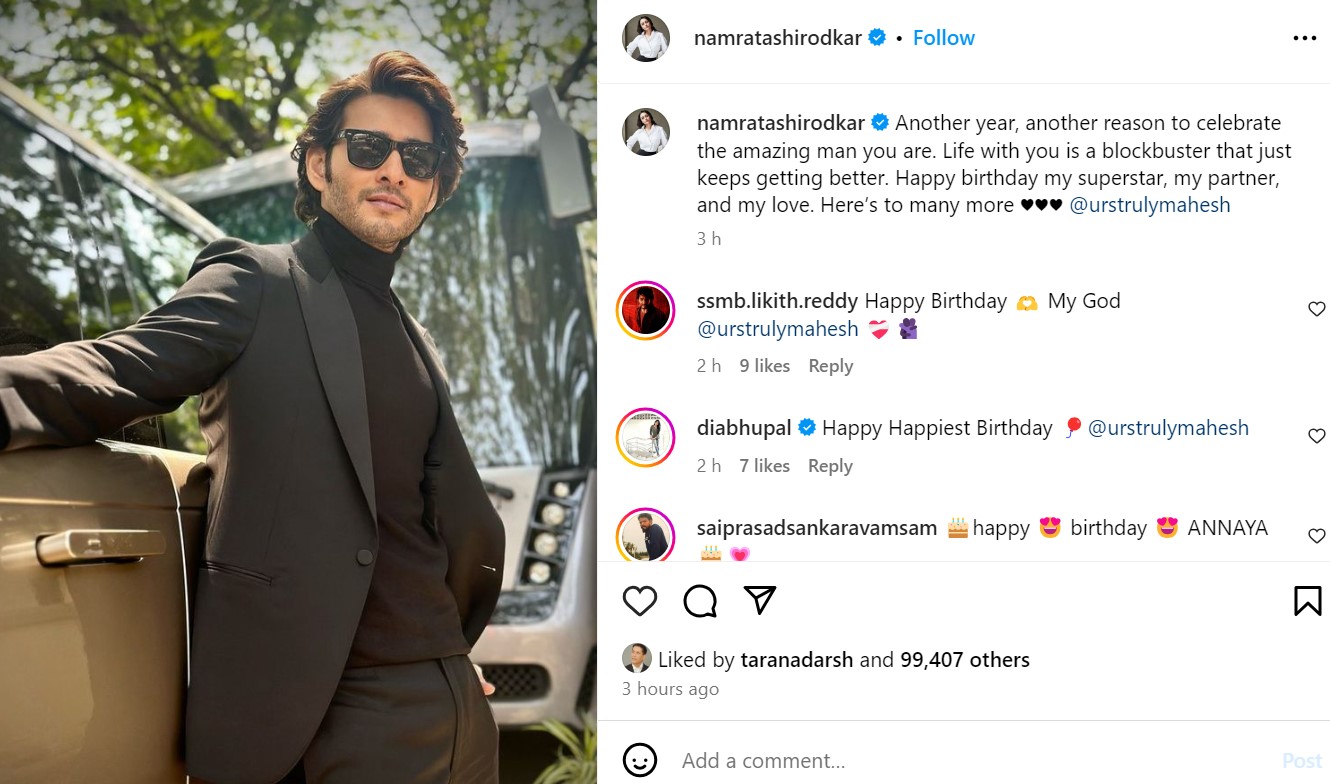Reply to ssmb.likith.reddy's comment
The height and width of the screenshot is (784, 1330).
[830, 366]
